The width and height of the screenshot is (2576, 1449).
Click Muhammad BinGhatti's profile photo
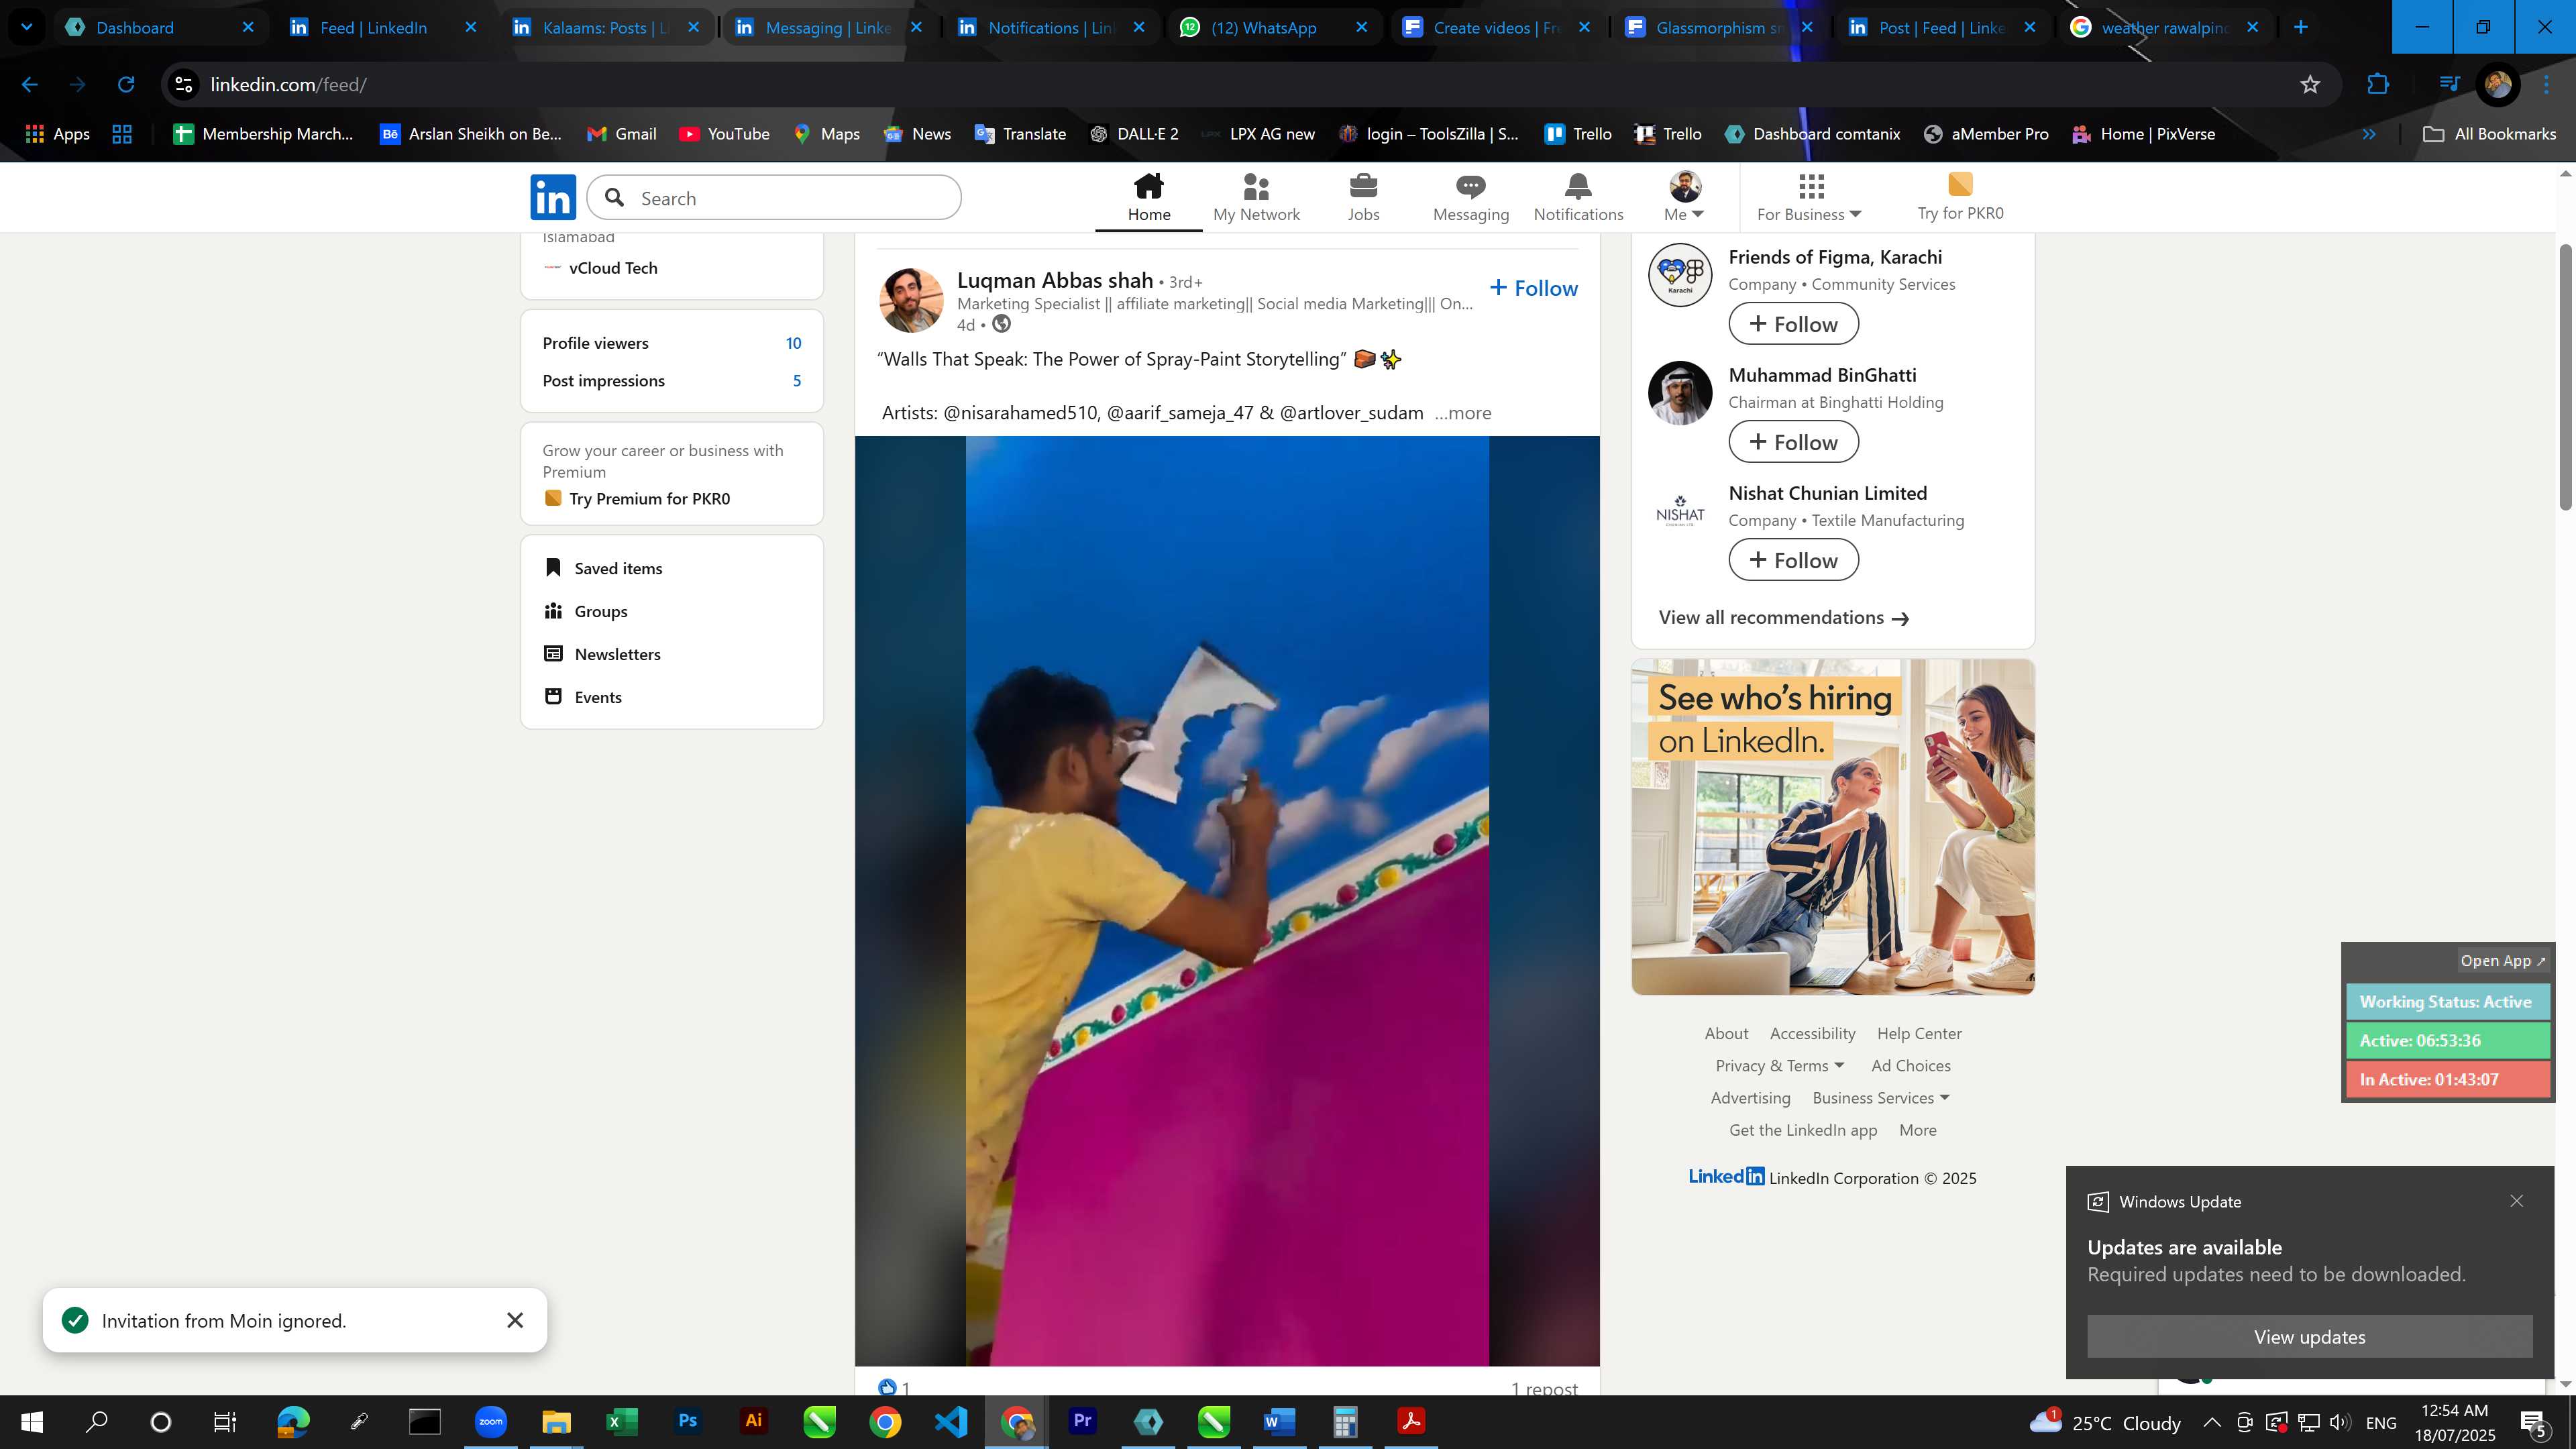pos(1679,393)
